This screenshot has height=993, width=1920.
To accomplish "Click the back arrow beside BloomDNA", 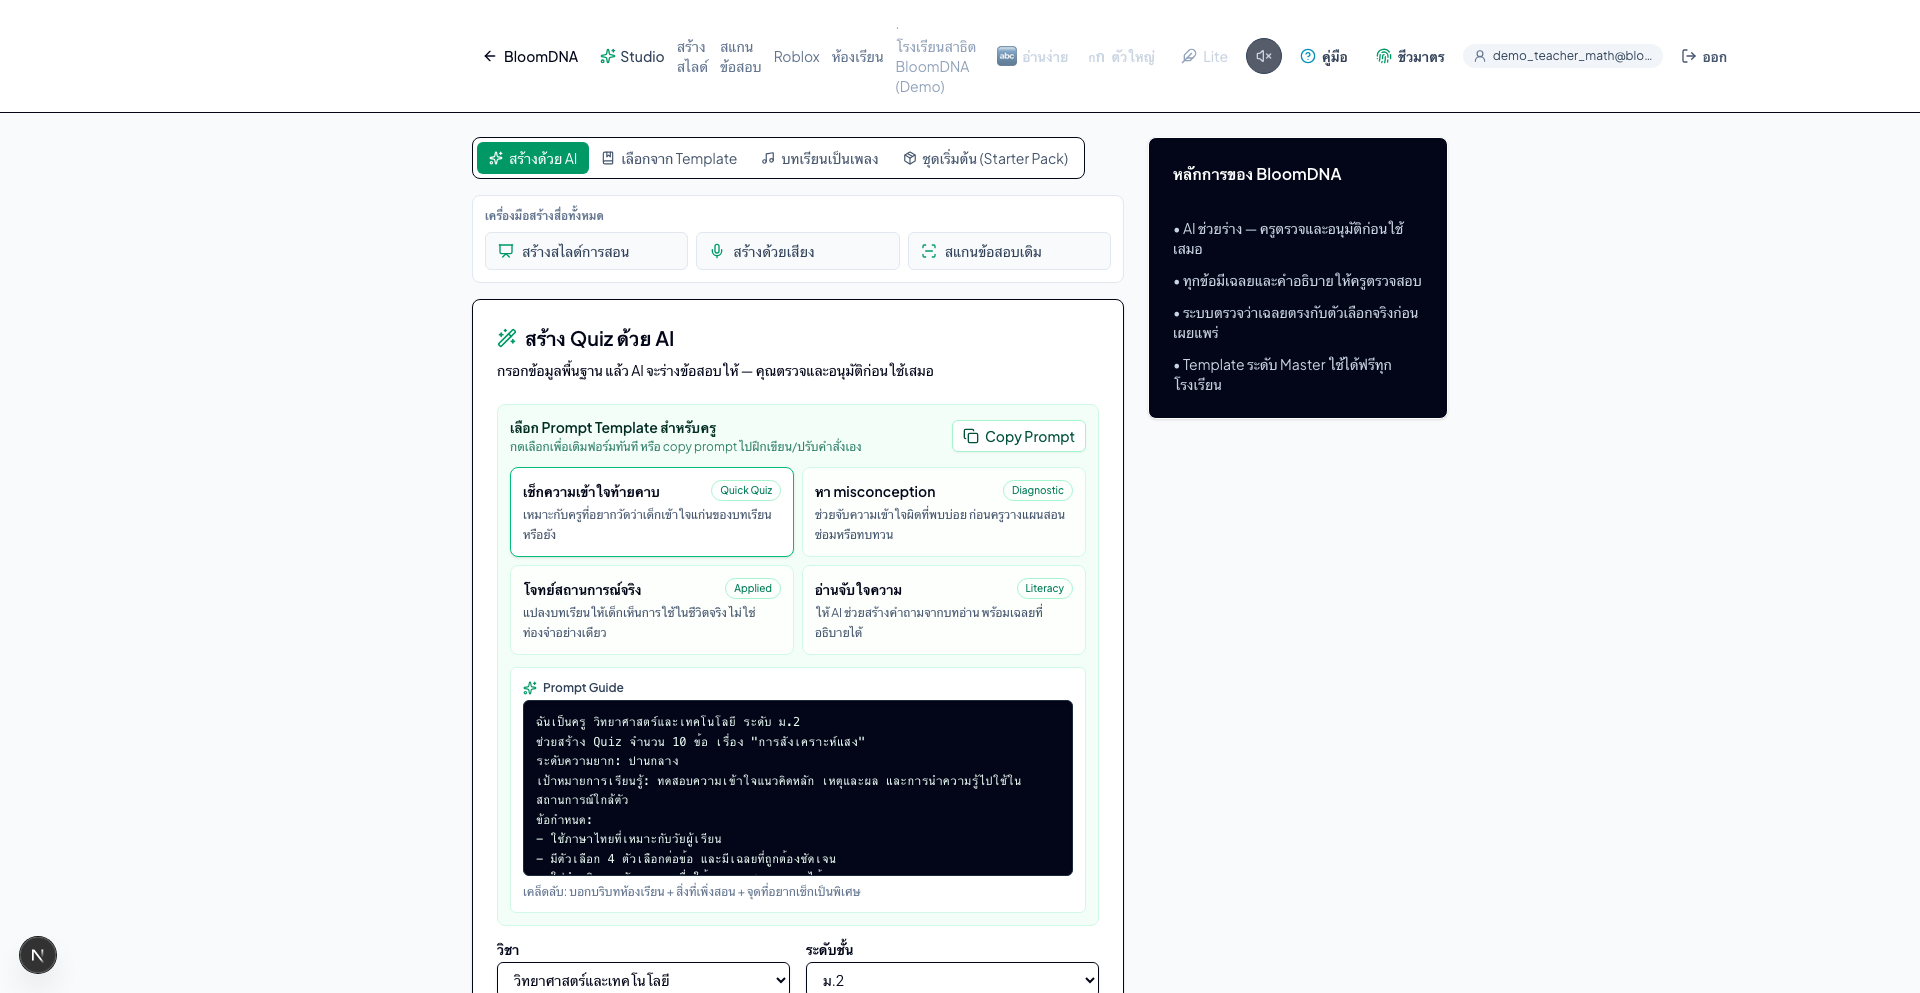I will (490, 56).
